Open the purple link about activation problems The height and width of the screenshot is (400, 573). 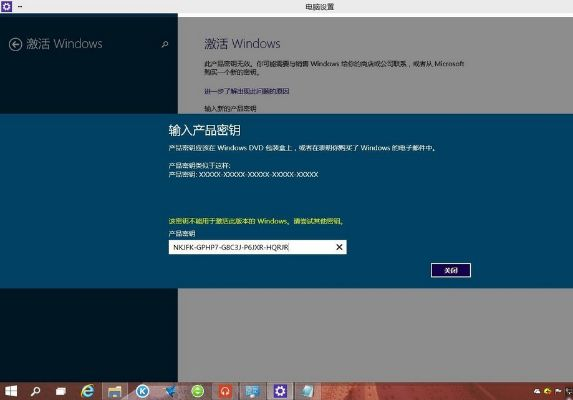point(247,91)
